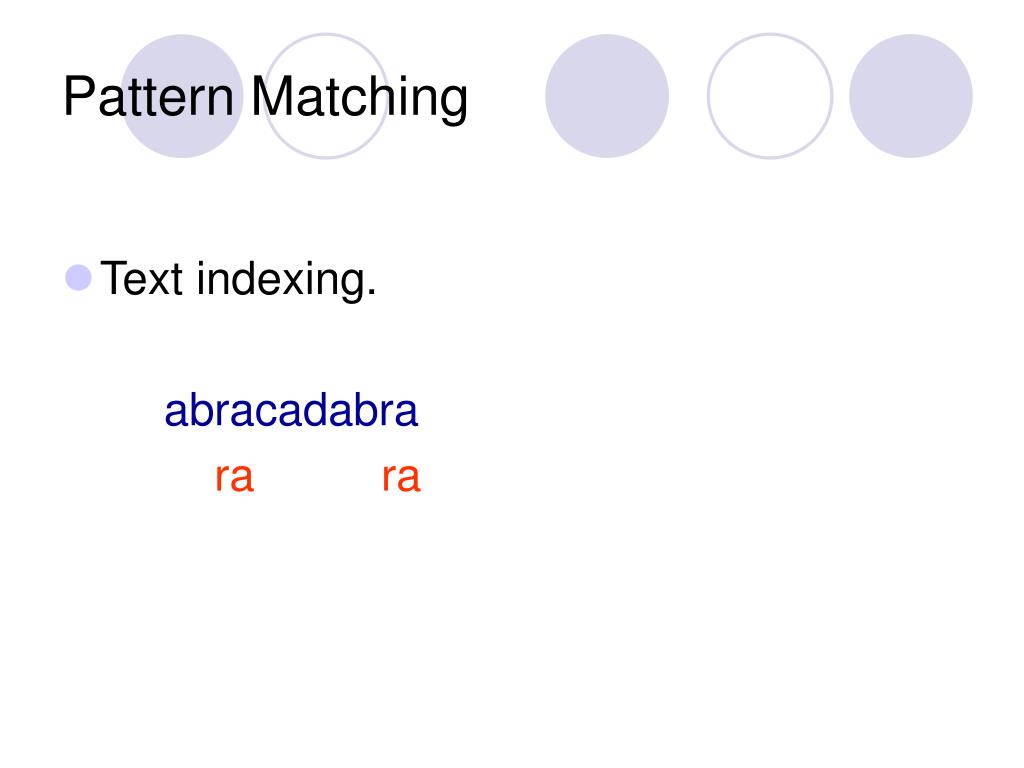Select the blue abracadabra string
This screenshot has width=1024, height=768.
pyautogui.click(x=291, y=411)
